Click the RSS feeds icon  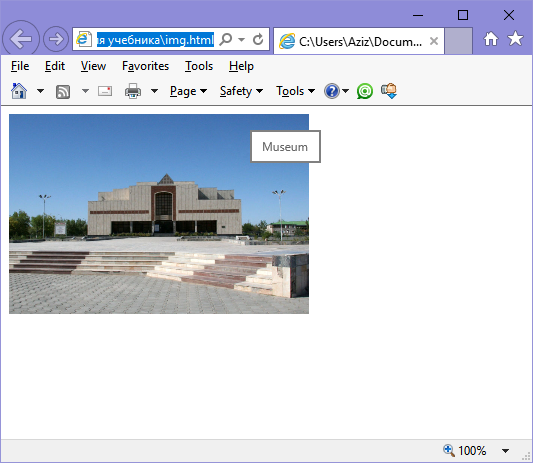(x=63, y=91)
